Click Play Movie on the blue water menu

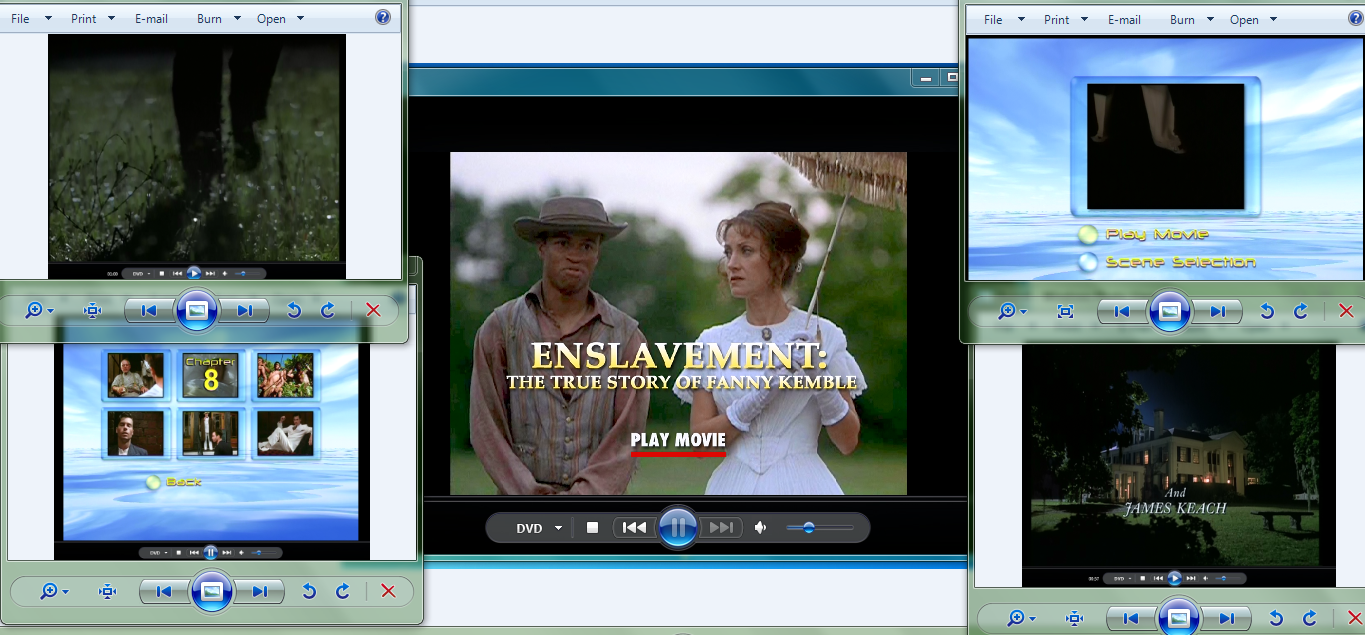[1144, 234]
